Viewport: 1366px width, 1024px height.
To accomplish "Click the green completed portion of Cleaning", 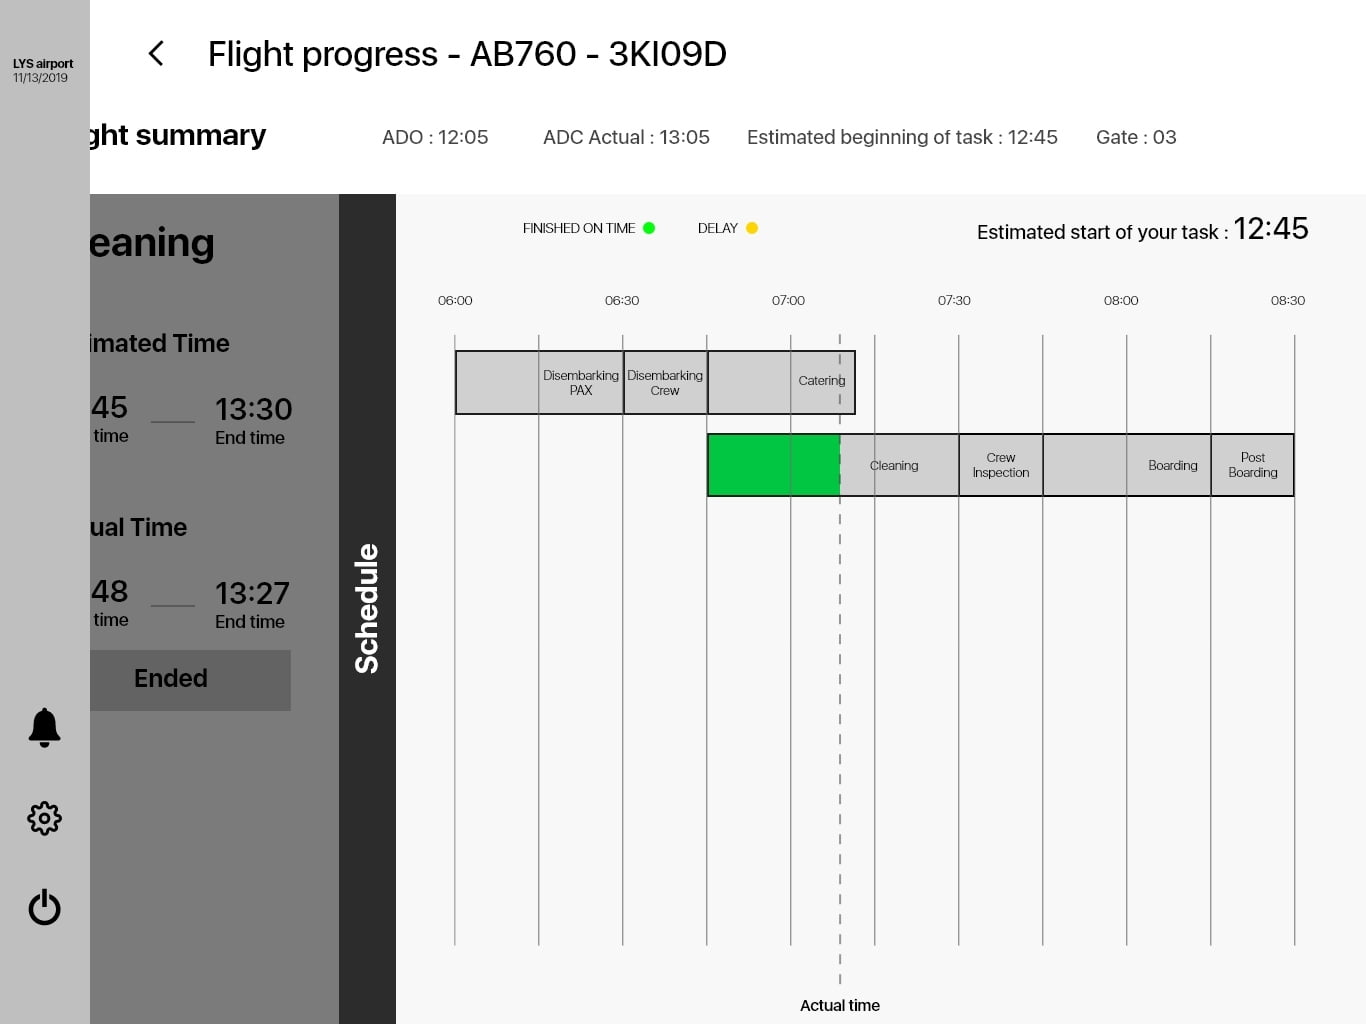I will (x=773, y=465).
